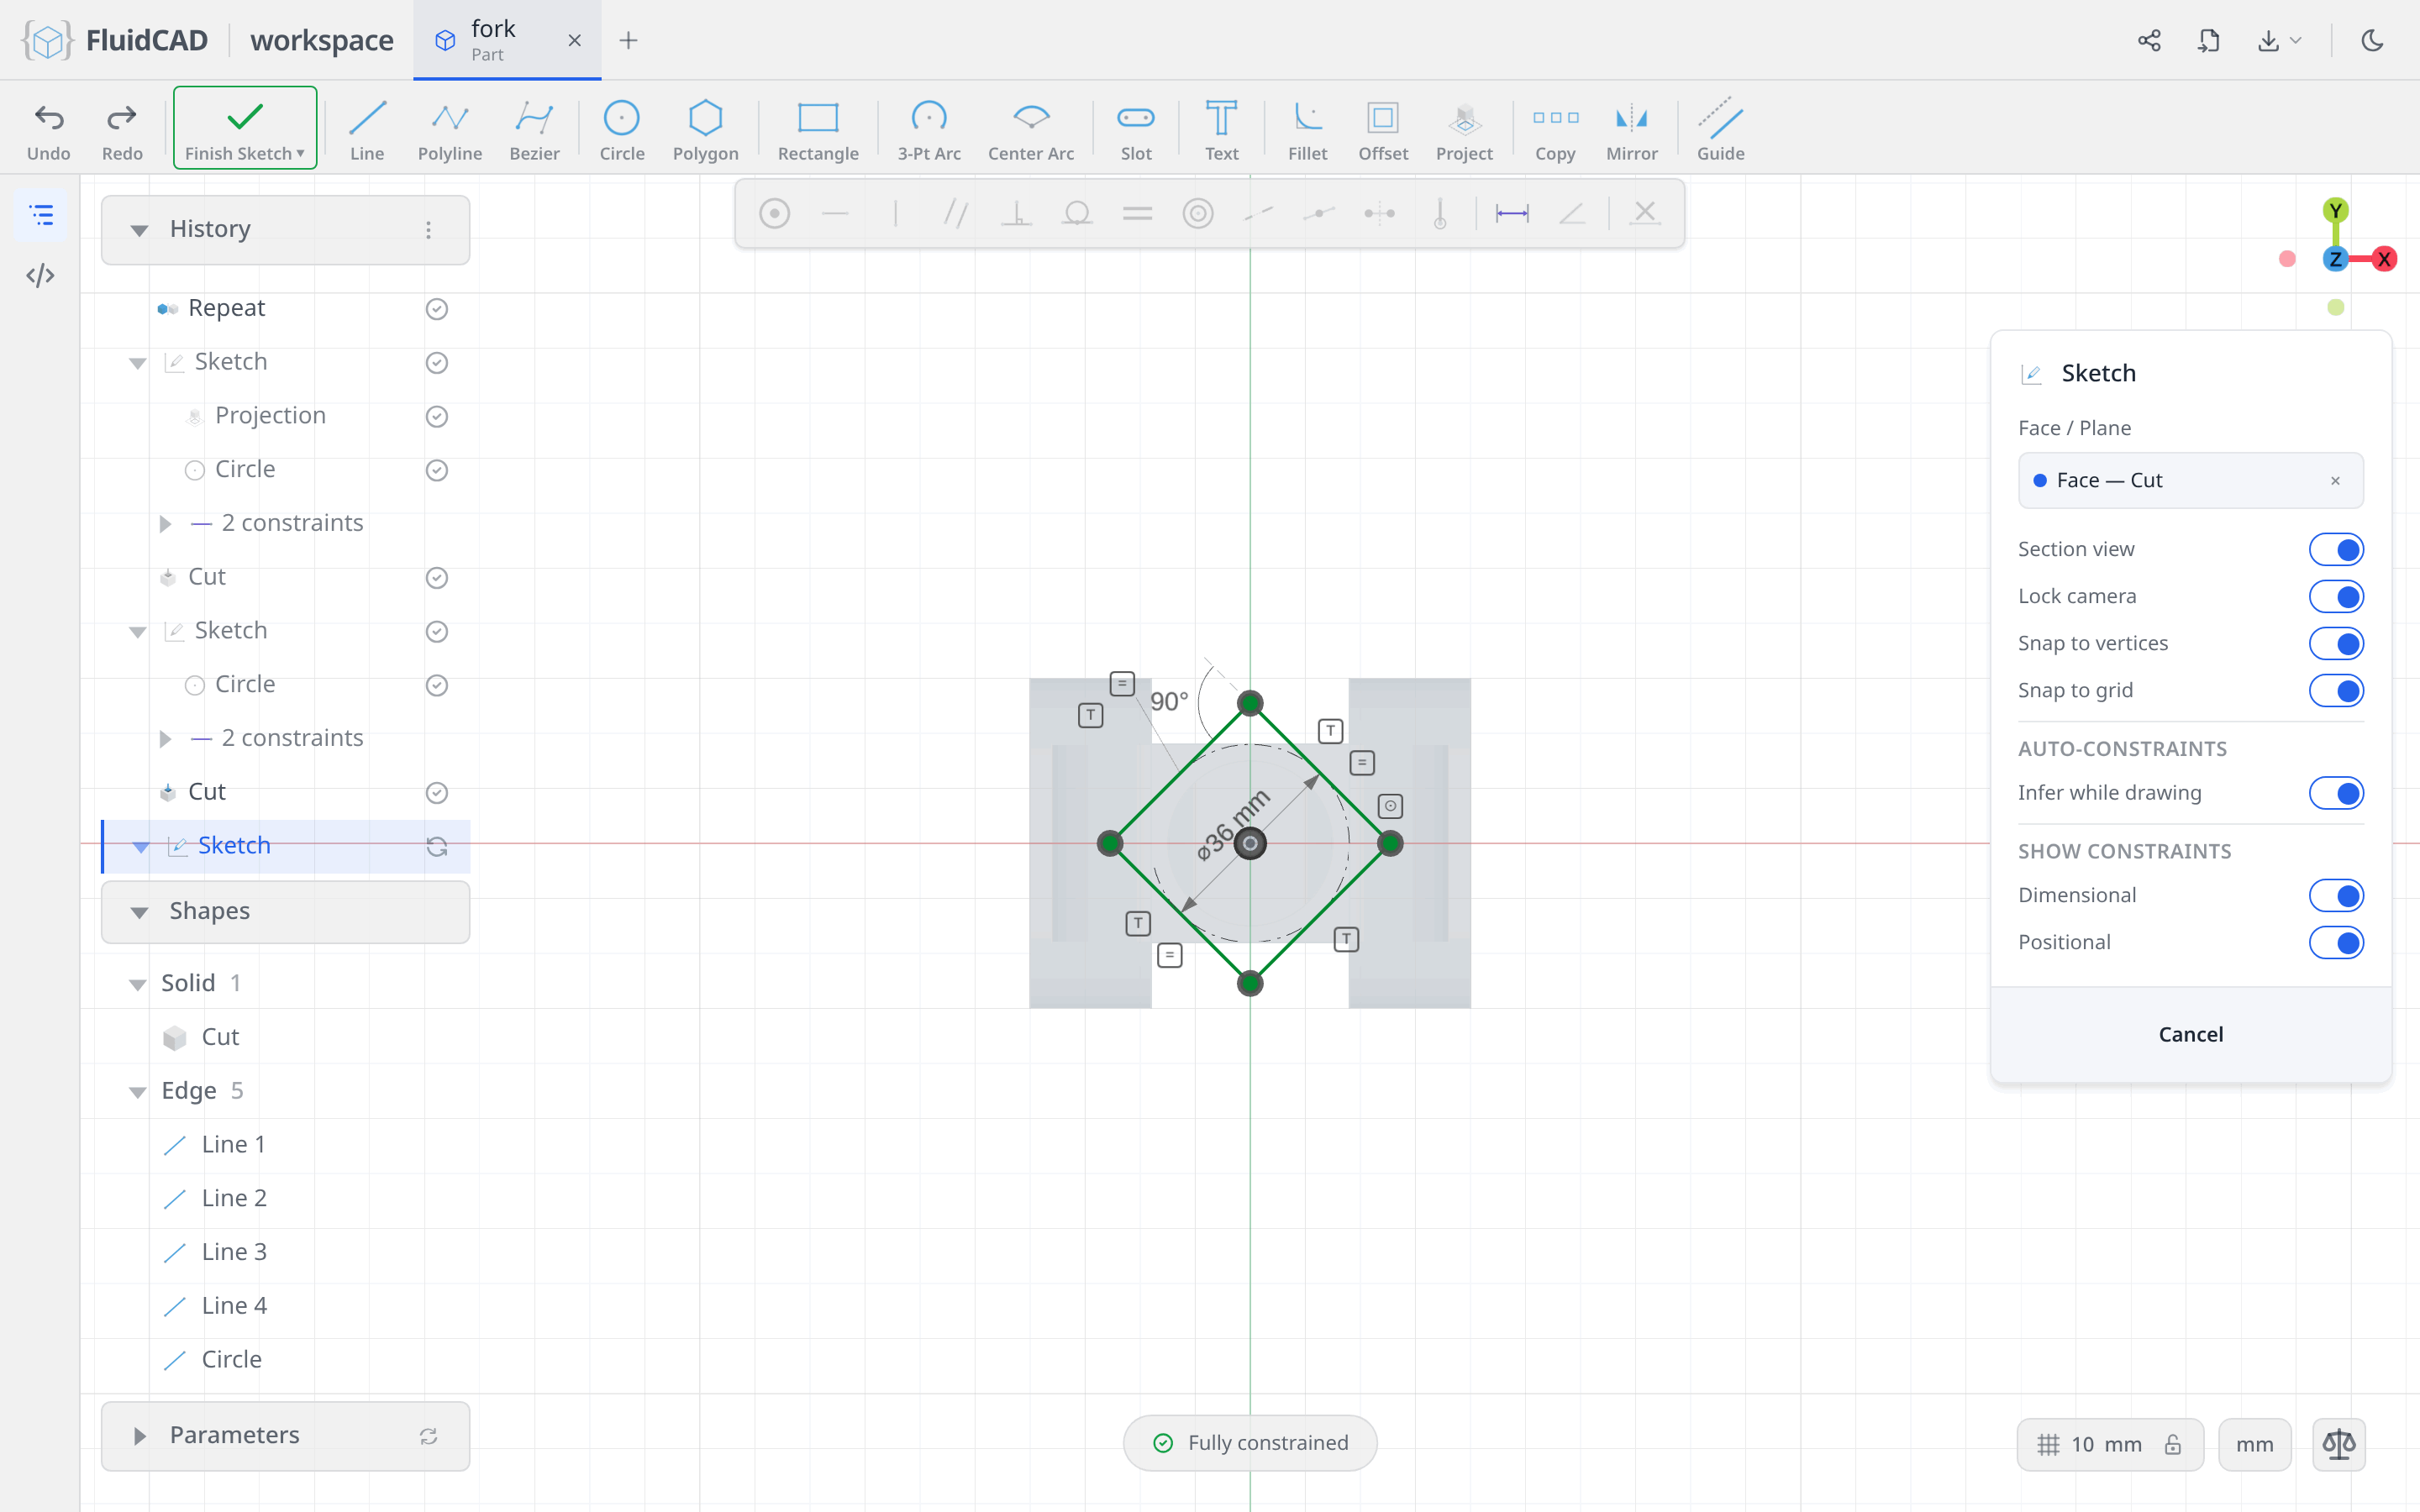Select the 3-Pt Arc tool

click(x=929, y=129)
